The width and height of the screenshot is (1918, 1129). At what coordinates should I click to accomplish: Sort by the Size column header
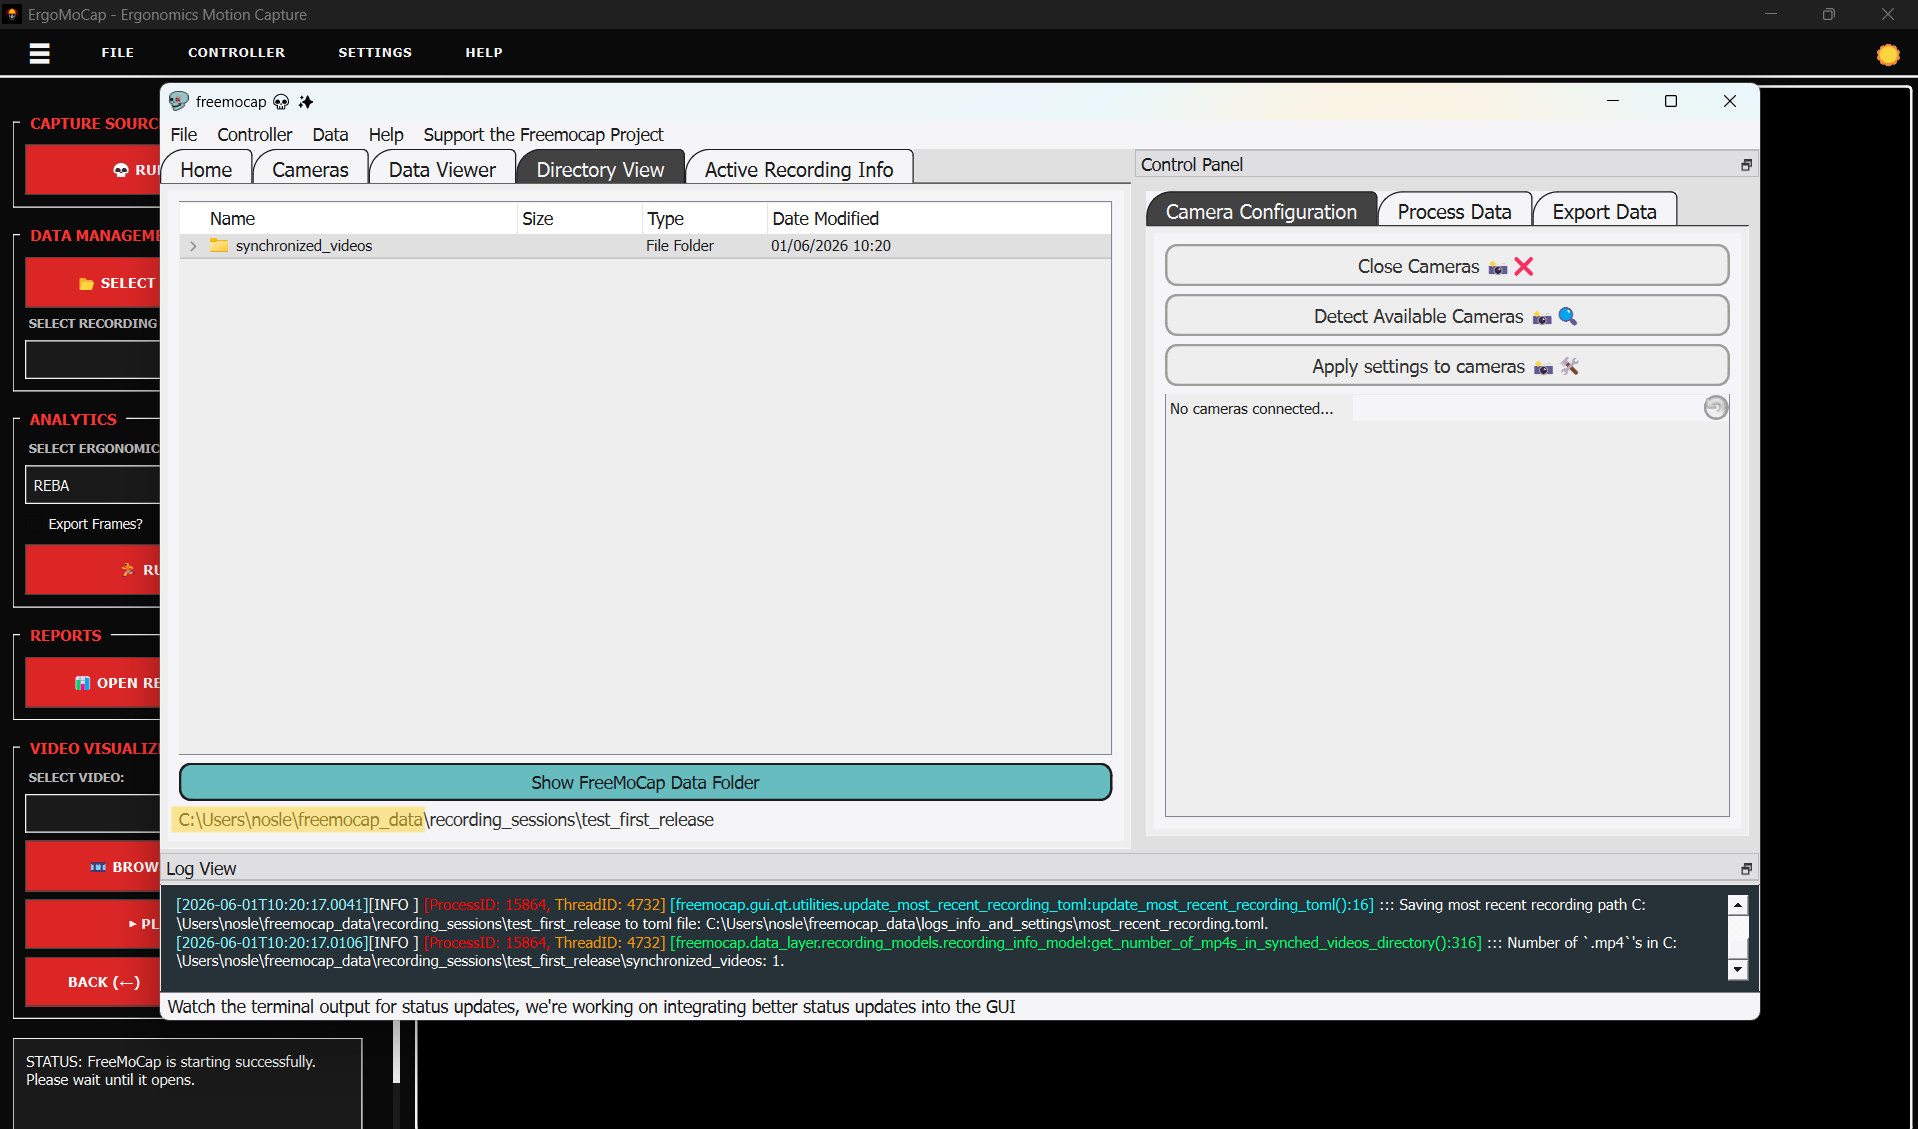[579, 218]
